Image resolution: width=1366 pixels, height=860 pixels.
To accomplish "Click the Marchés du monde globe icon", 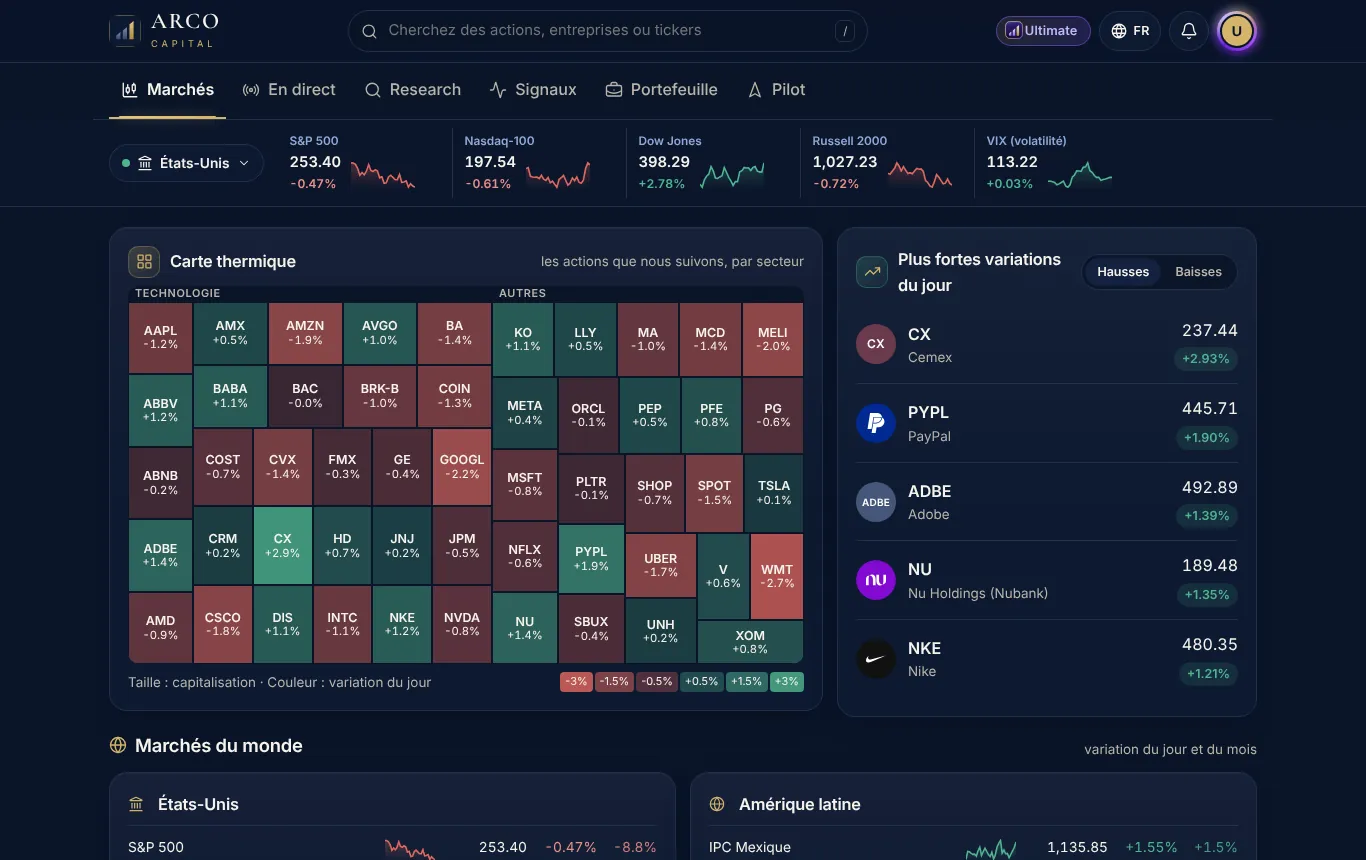I will coord(118,745).
